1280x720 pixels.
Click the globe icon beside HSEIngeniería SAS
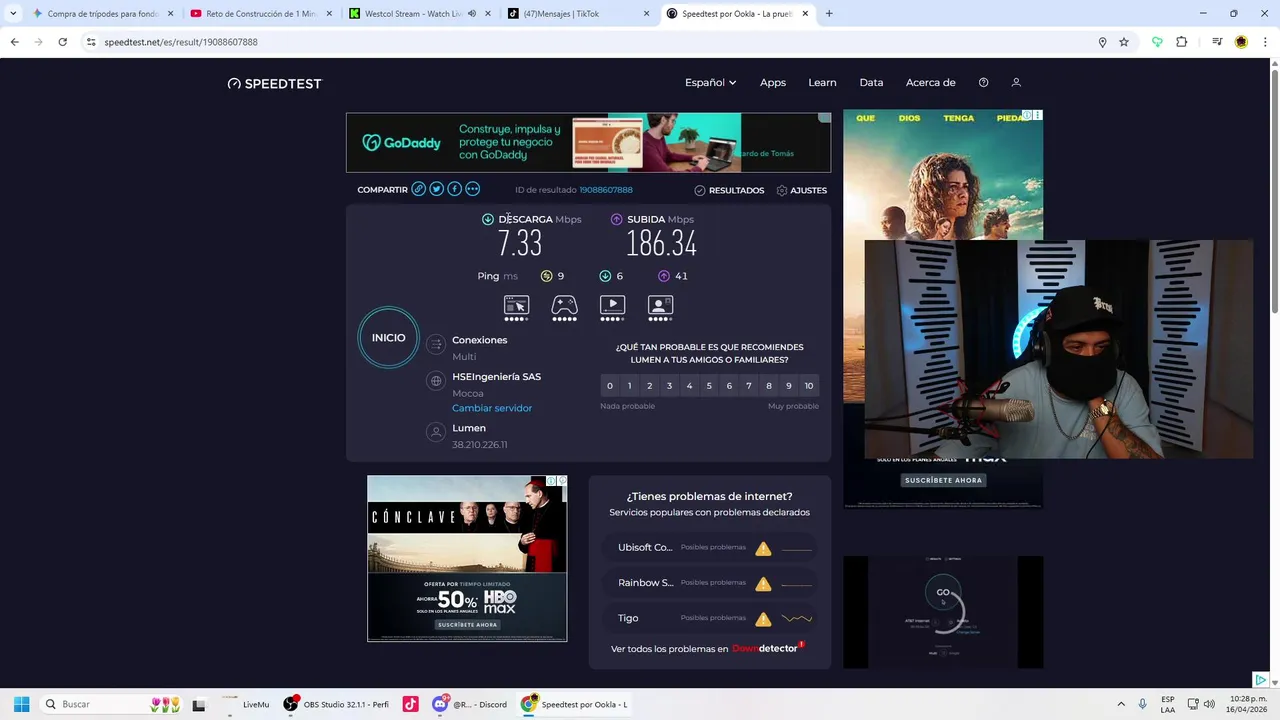[435, 381]
